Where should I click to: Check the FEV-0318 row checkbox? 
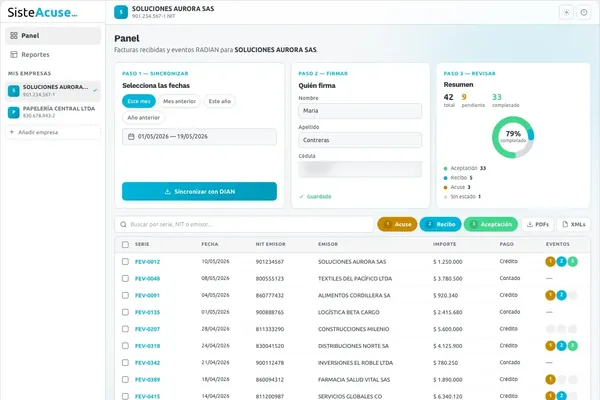tap(125, 346)
